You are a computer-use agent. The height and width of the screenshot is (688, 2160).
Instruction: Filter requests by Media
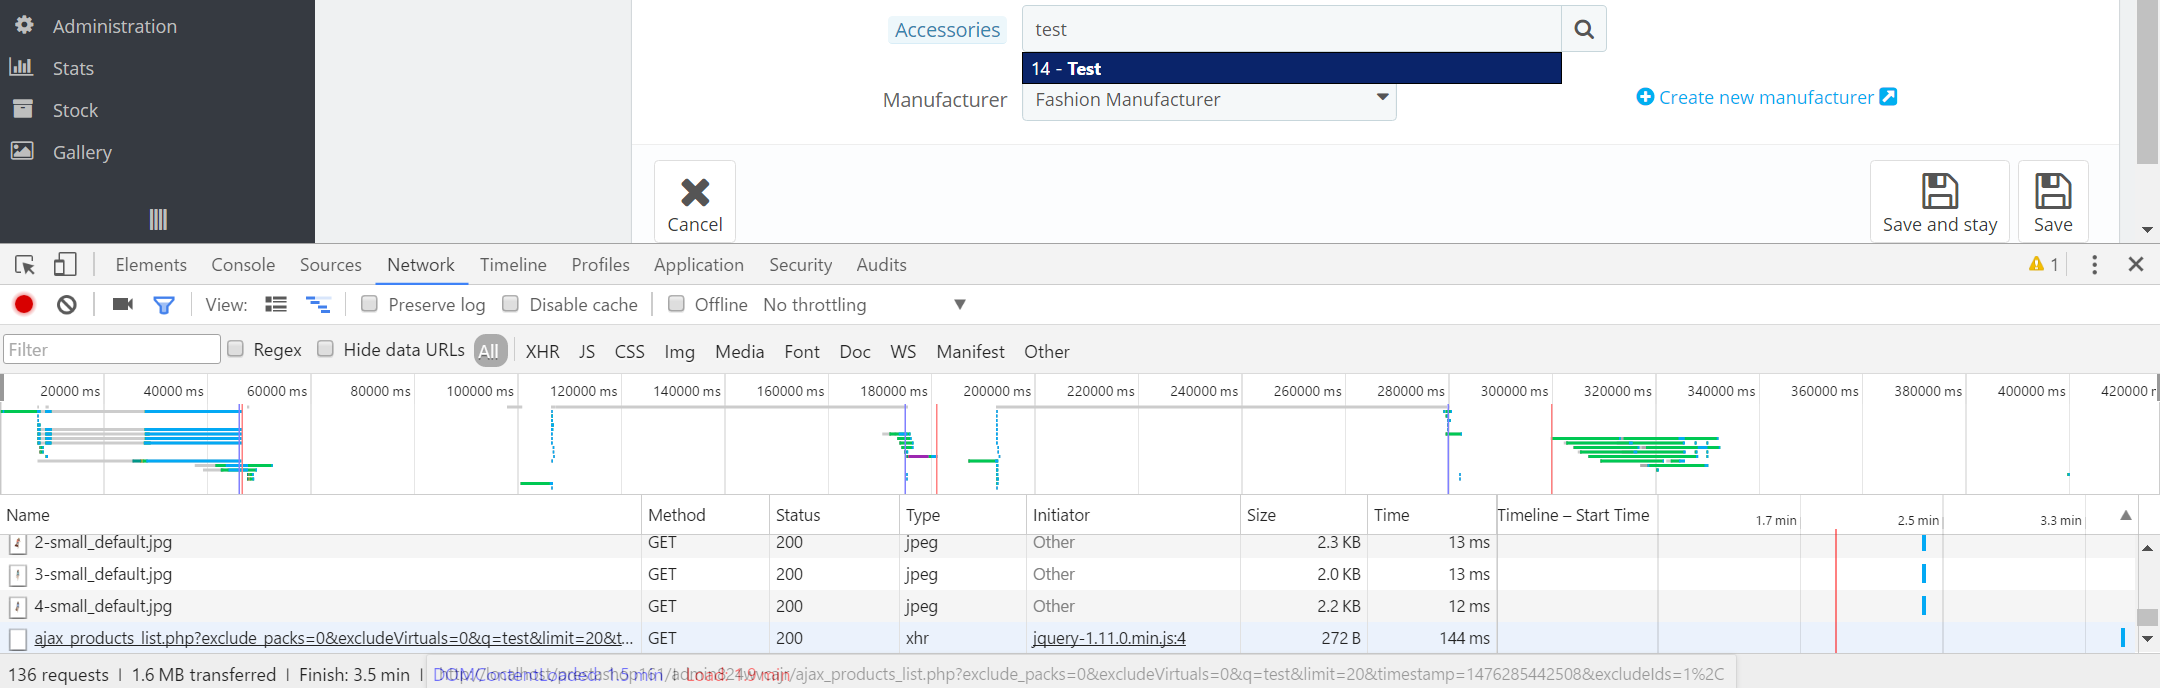739,352
